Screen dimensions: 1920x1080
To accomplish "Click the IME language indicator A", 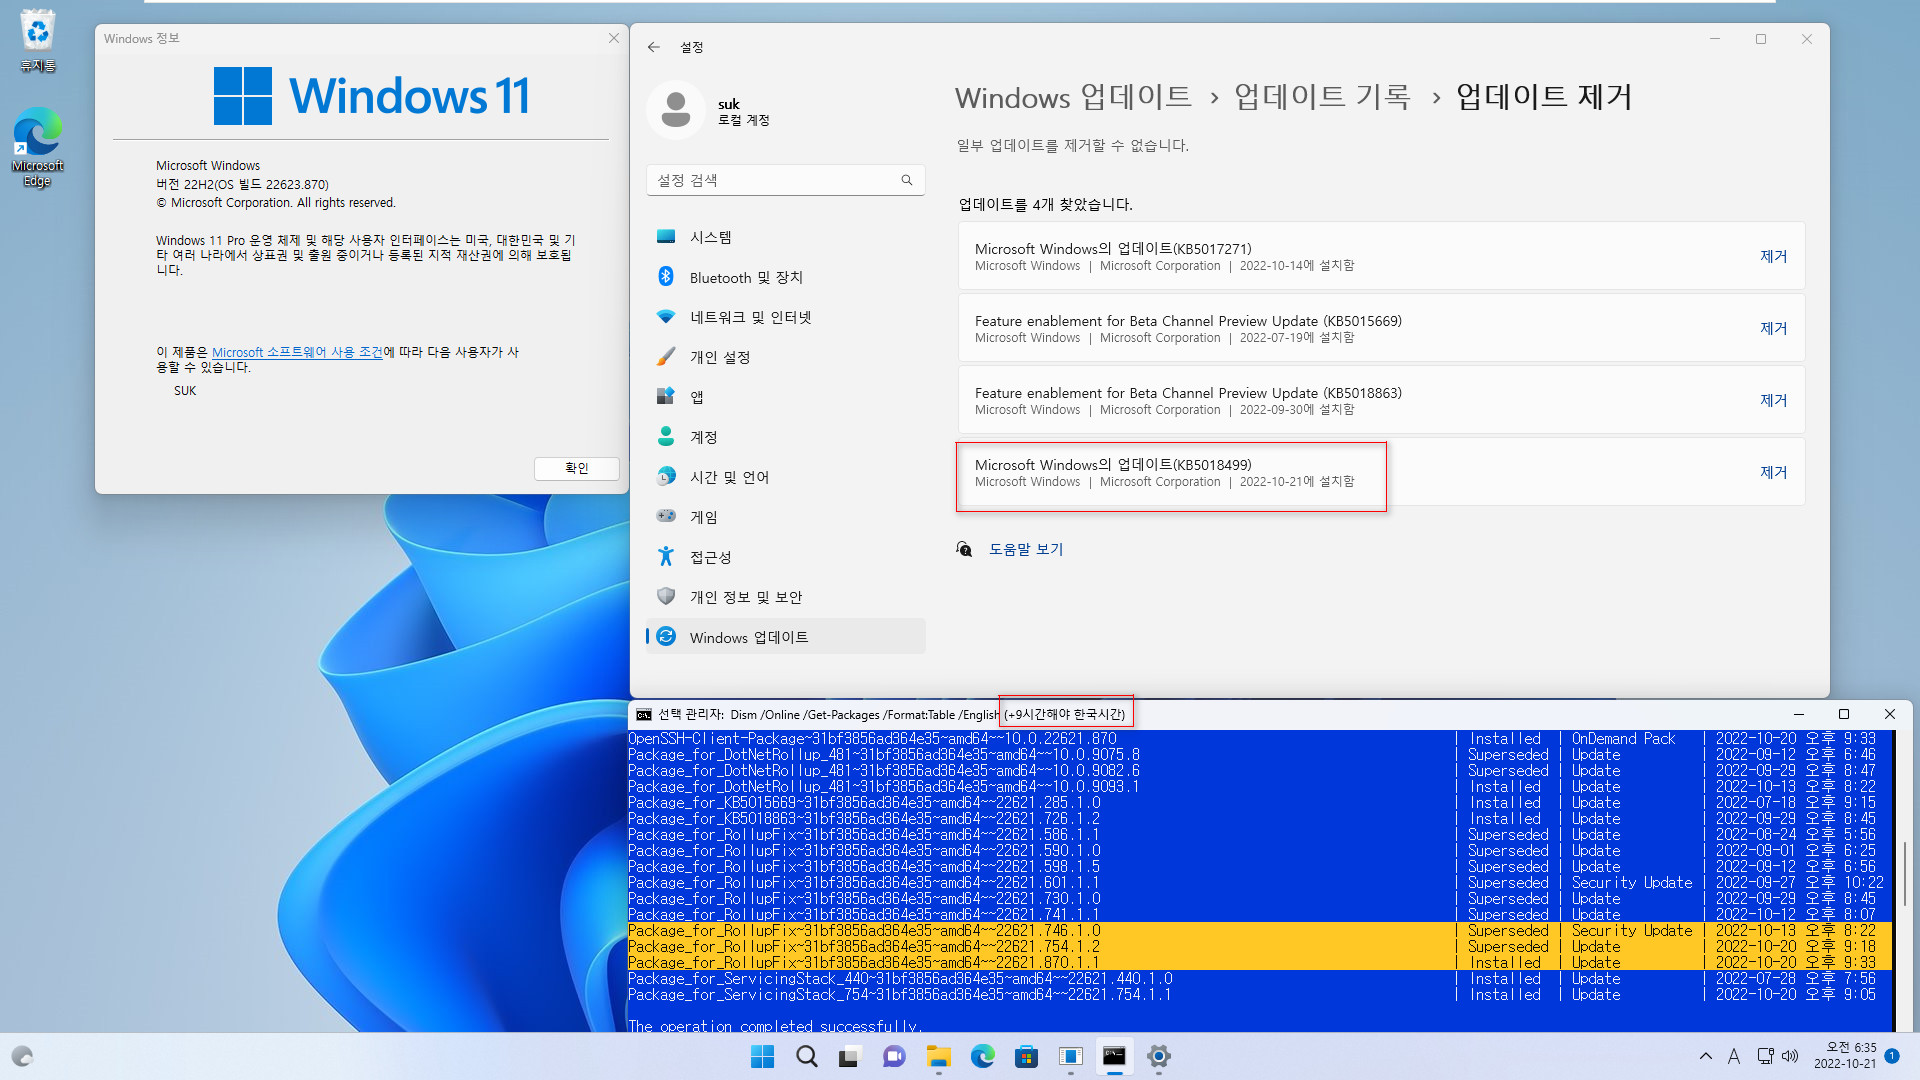I will point(1734,1056).
